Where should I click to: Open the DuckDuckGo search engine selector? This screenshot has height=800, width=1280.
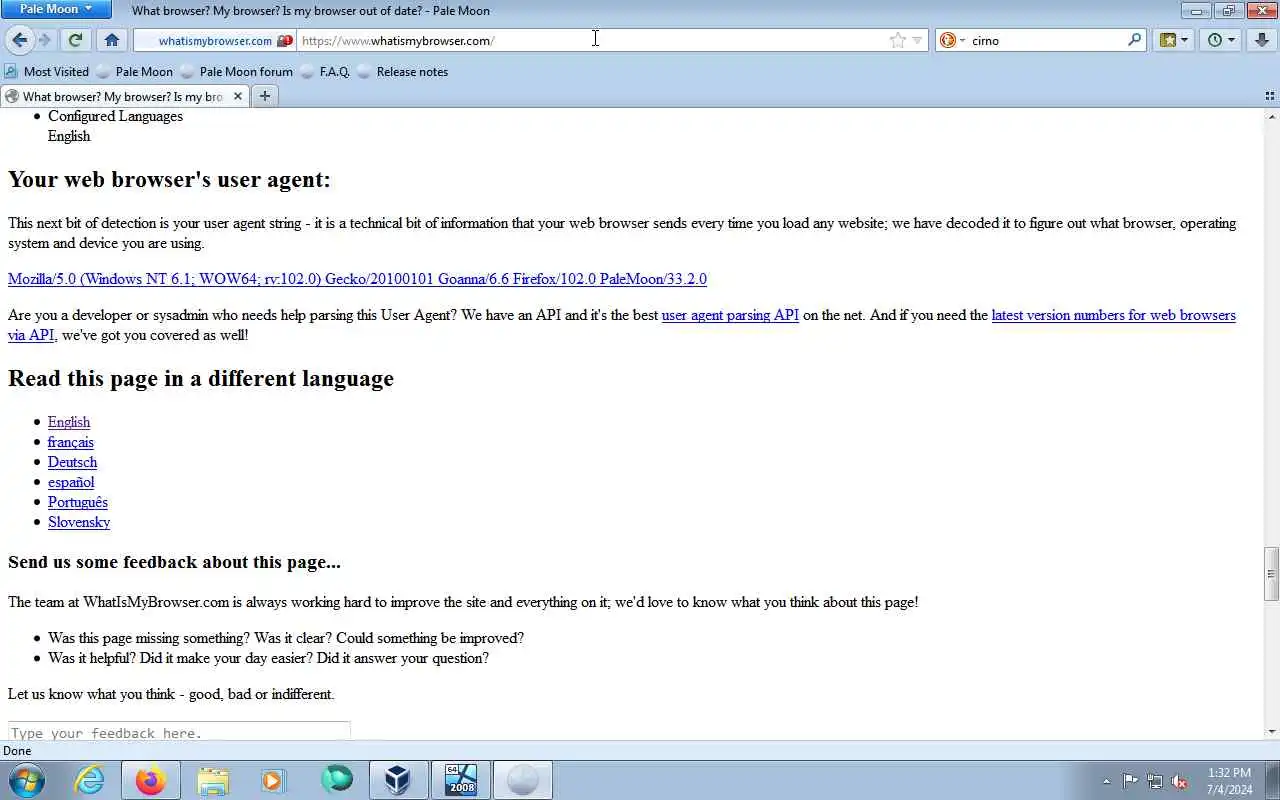953,40
